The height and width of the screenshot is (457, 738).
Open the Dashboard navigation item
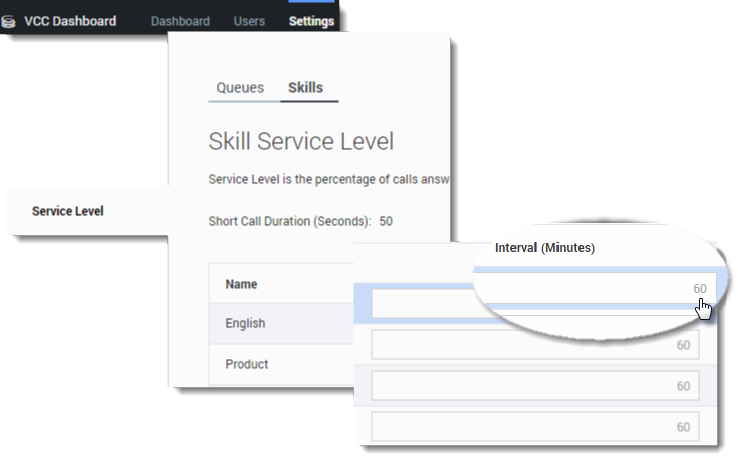(x=180, y=21)
